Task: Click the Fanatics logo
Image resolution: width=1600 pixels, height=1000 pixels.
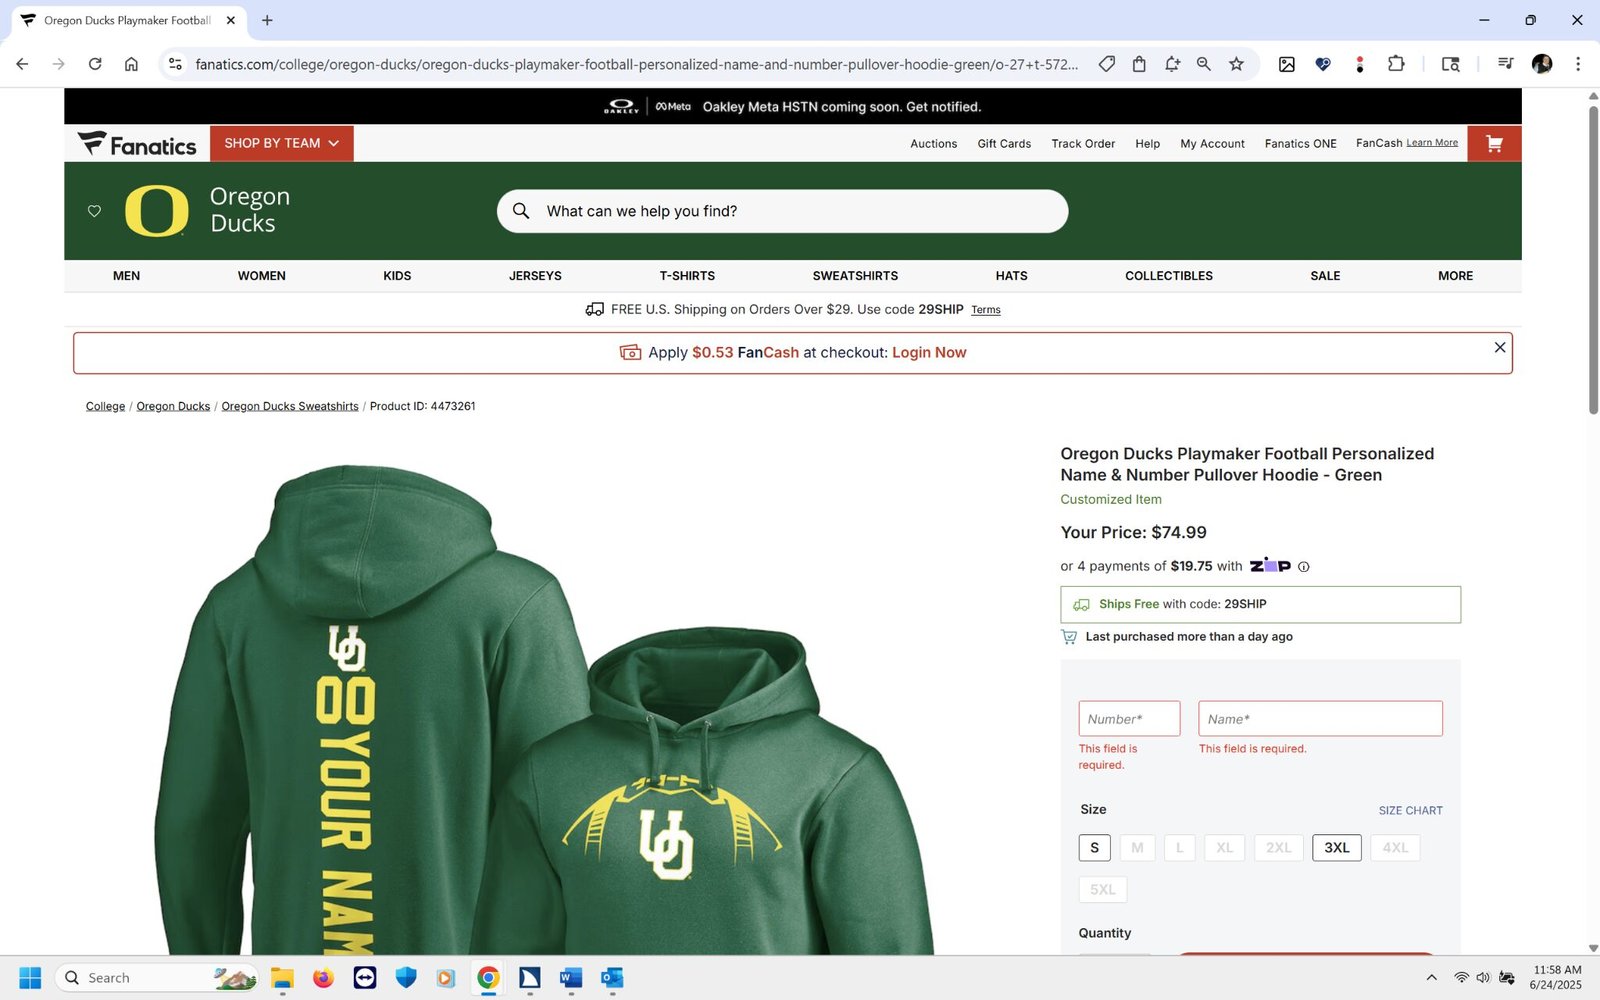Action: pyautogui.click(x=137, y=144)
